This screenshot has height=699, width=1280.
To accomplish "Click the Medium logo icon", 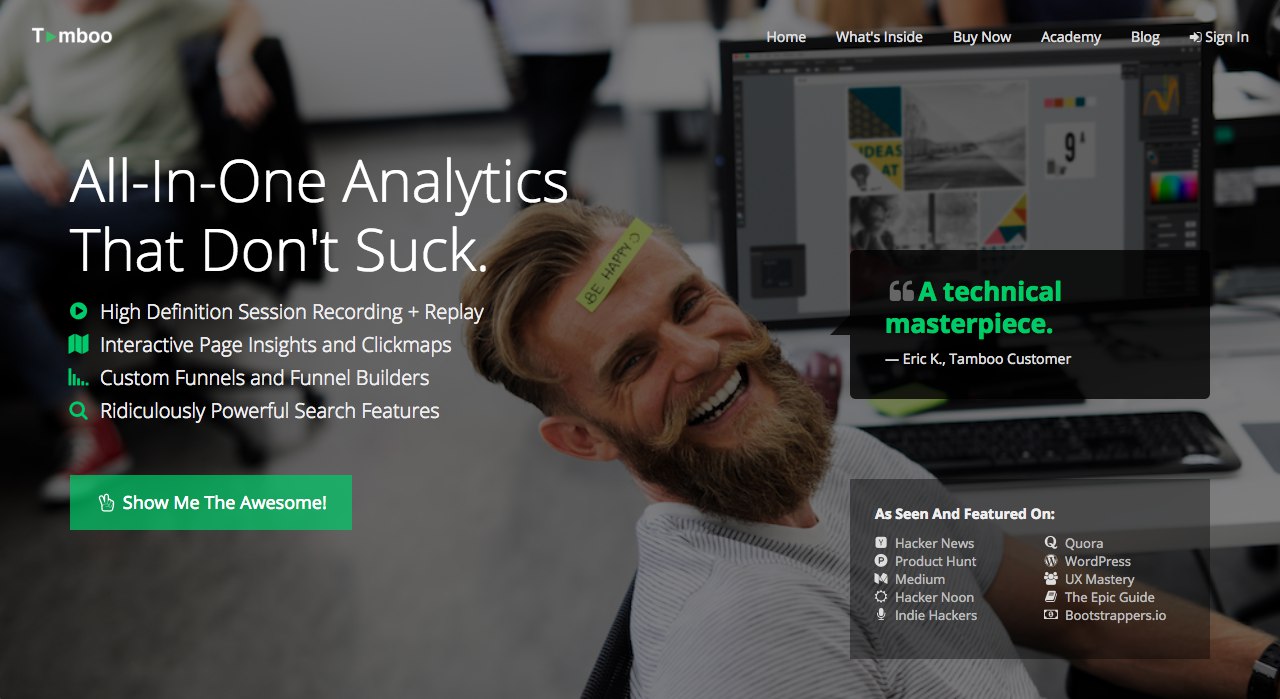I will point(881,579).
